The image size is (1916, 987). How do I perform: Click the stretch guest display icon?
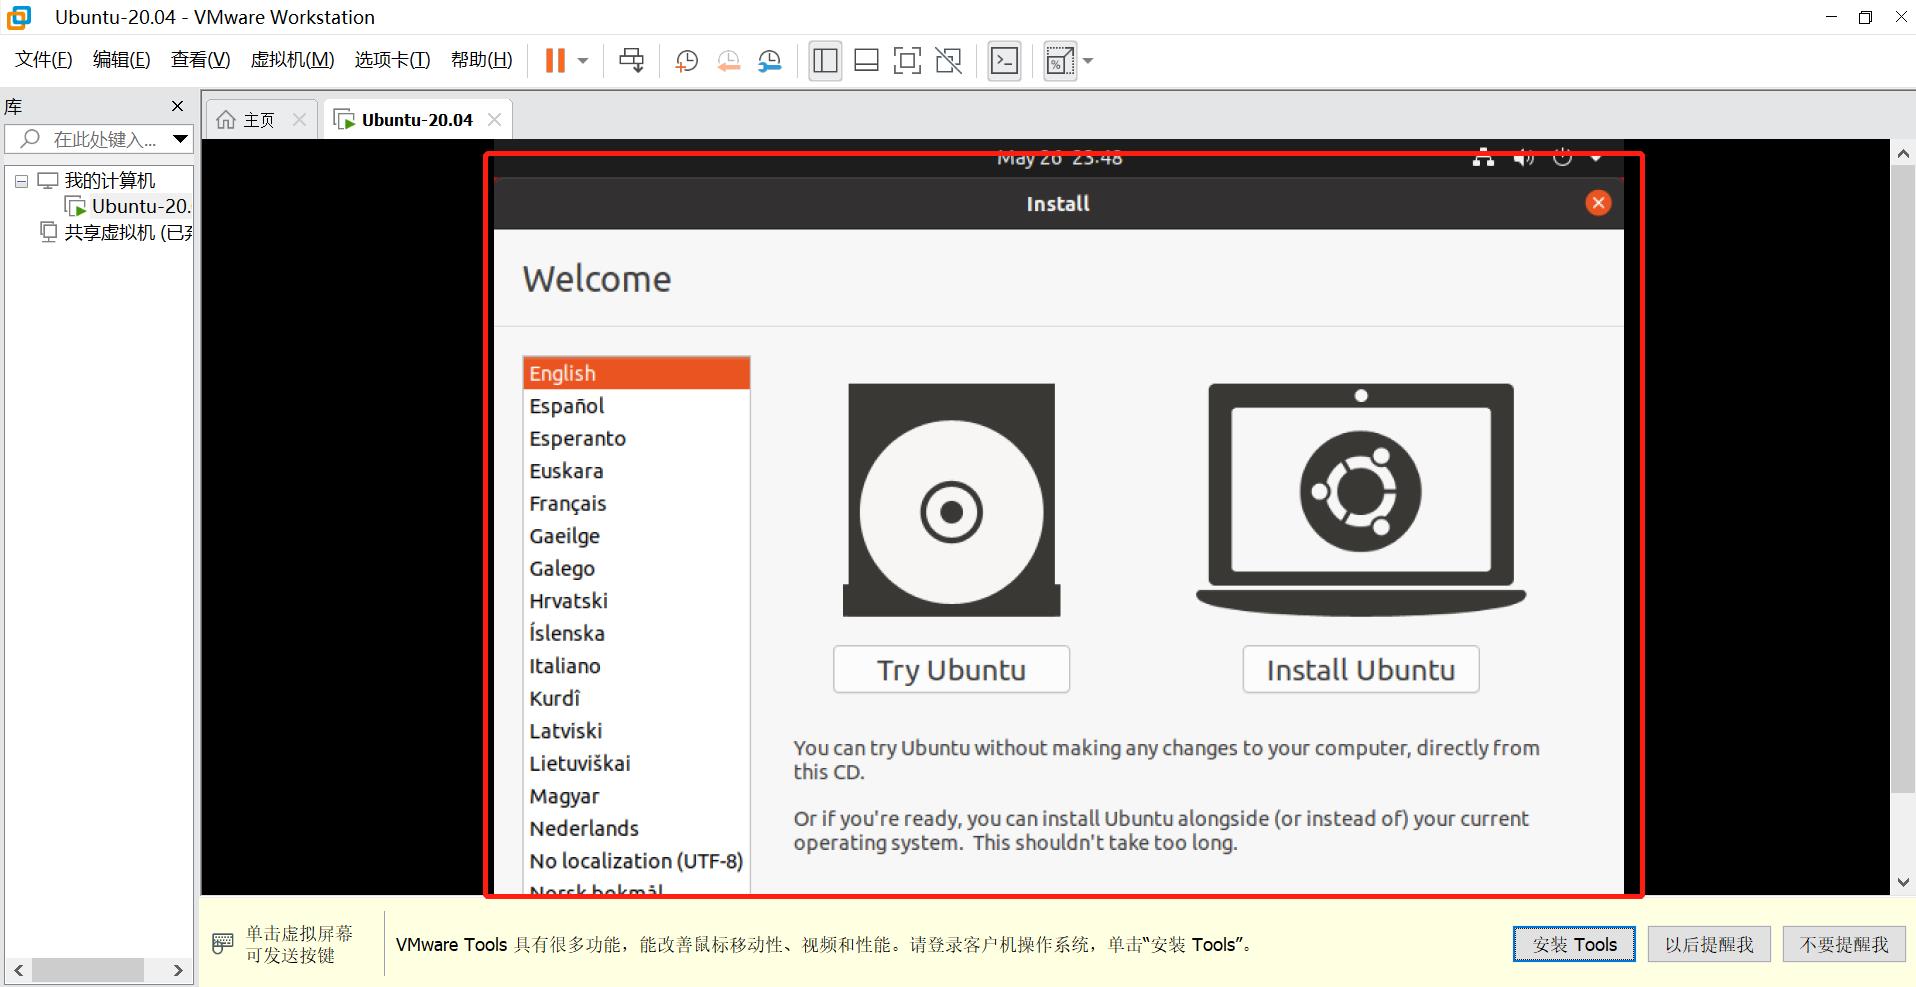[x=1059, y=61]
